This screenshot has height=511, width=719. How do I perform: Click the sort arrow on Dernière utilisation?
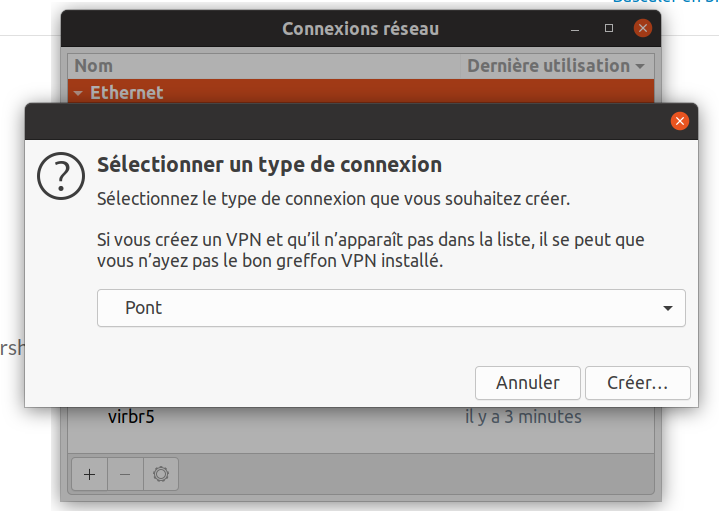(x=640, y=67)
